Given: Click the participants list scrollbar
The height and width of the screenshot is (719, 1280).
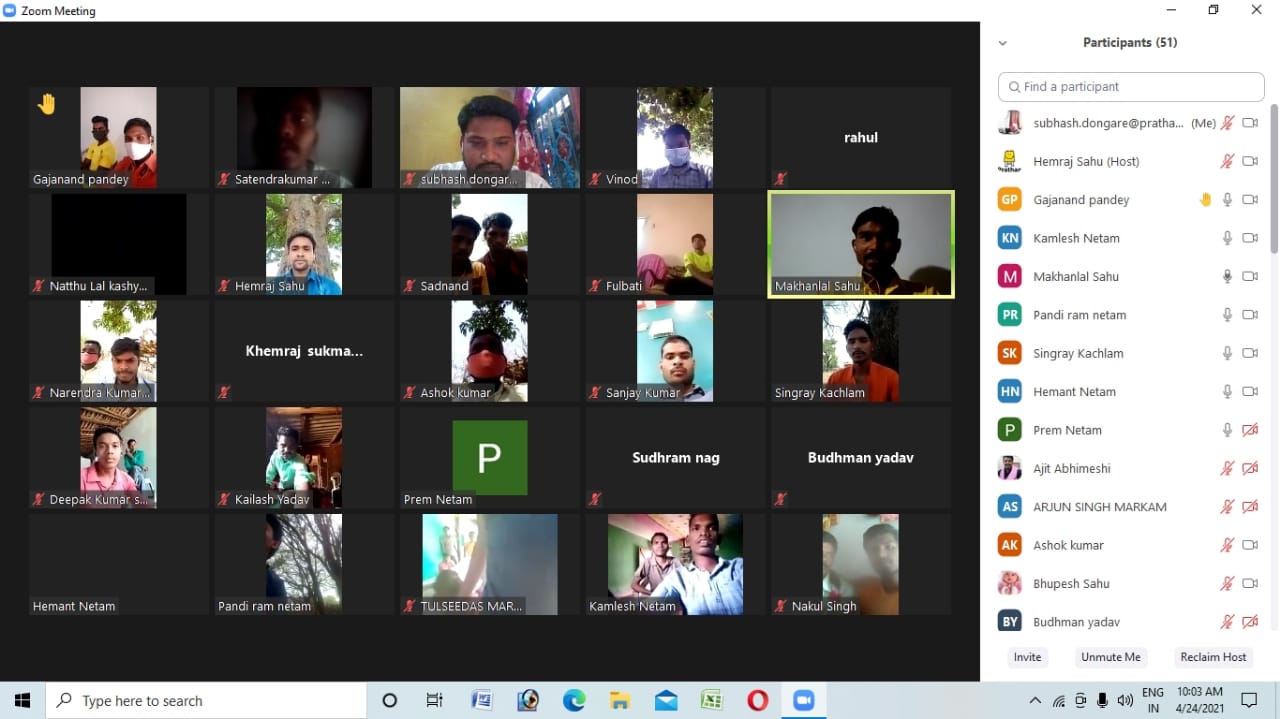Looking at the screenshot, I should click(x=1274, y=180).
